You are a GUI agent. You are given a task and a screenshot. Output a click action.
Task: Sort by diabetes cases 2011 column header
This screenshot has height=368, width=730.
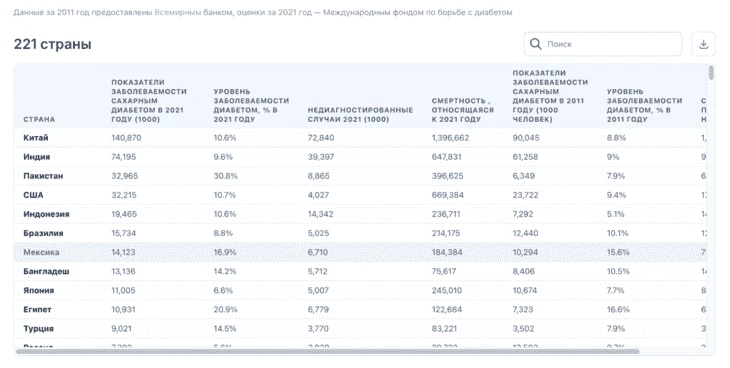[x=550, y=96]
